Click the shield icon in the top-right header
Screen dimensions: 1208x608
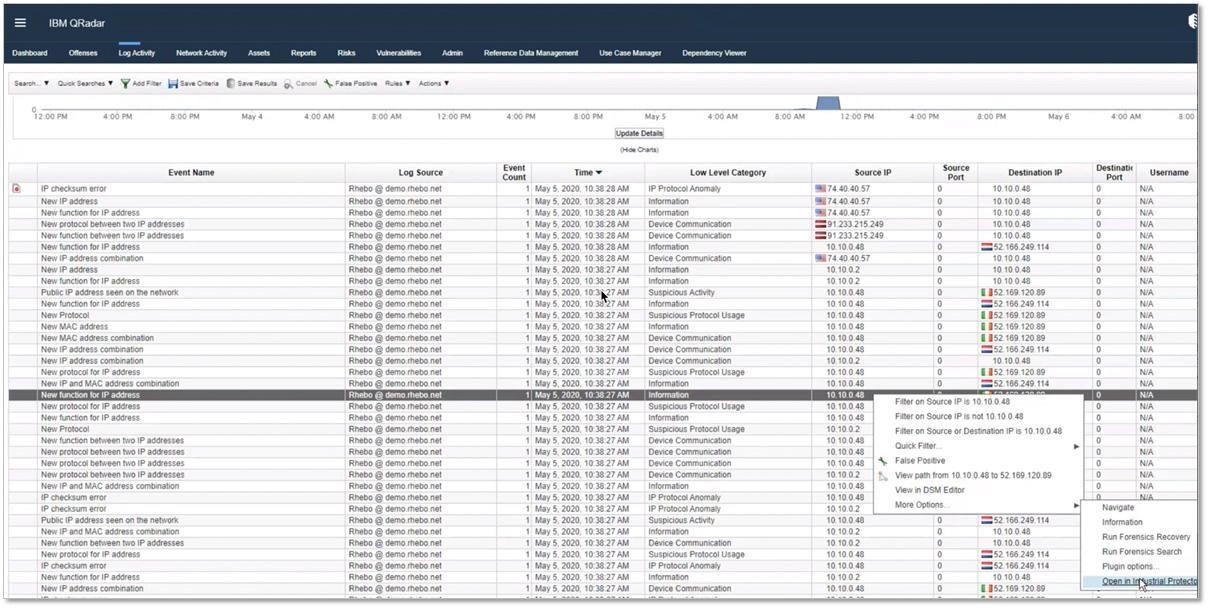point(1192,21)
